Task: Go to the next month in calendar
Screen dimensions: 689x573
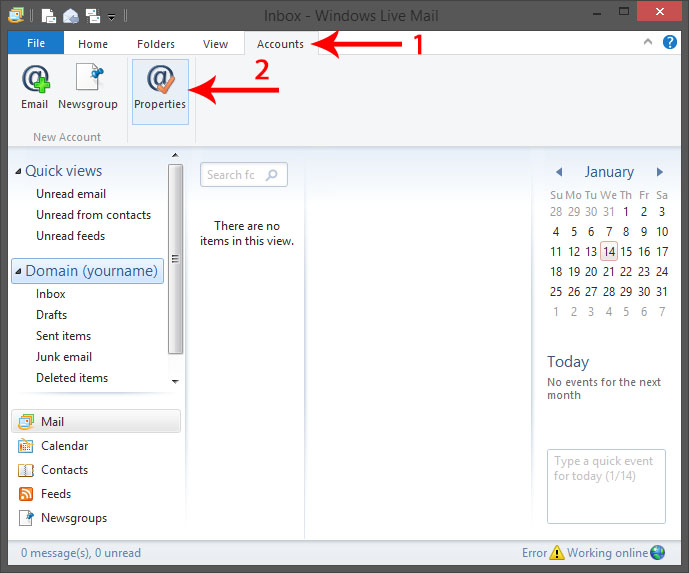Action: pyautogui.click(x=660, y=172)
